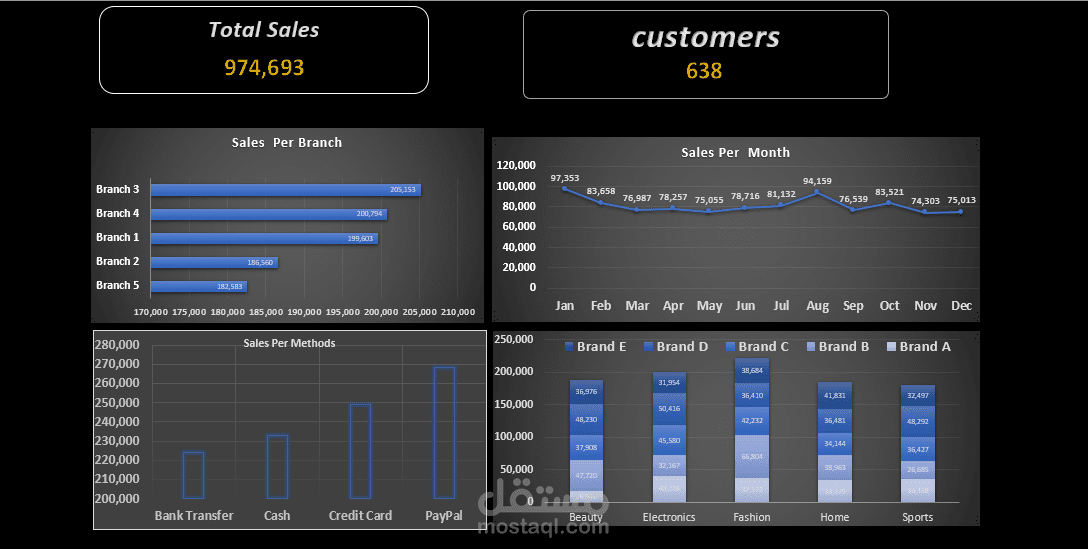Viewport: 1088px width, 549px height.
Task: Click the 94,159 August data label
Action: coord(817,181)
